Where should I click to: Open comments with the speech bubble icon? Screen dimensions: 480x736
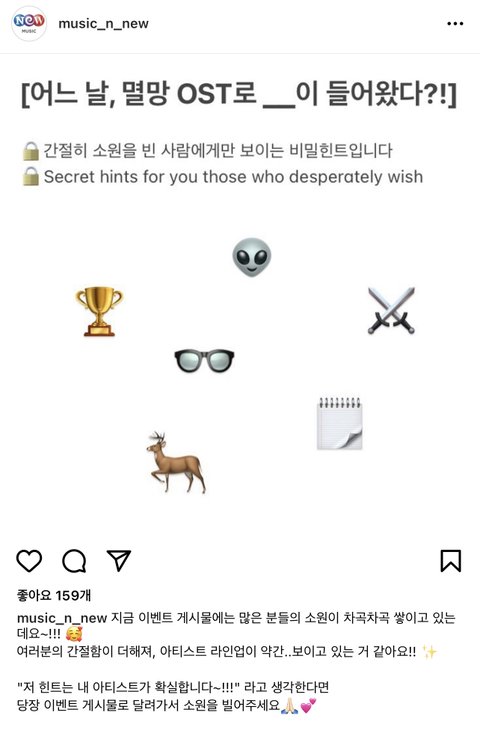74,561
